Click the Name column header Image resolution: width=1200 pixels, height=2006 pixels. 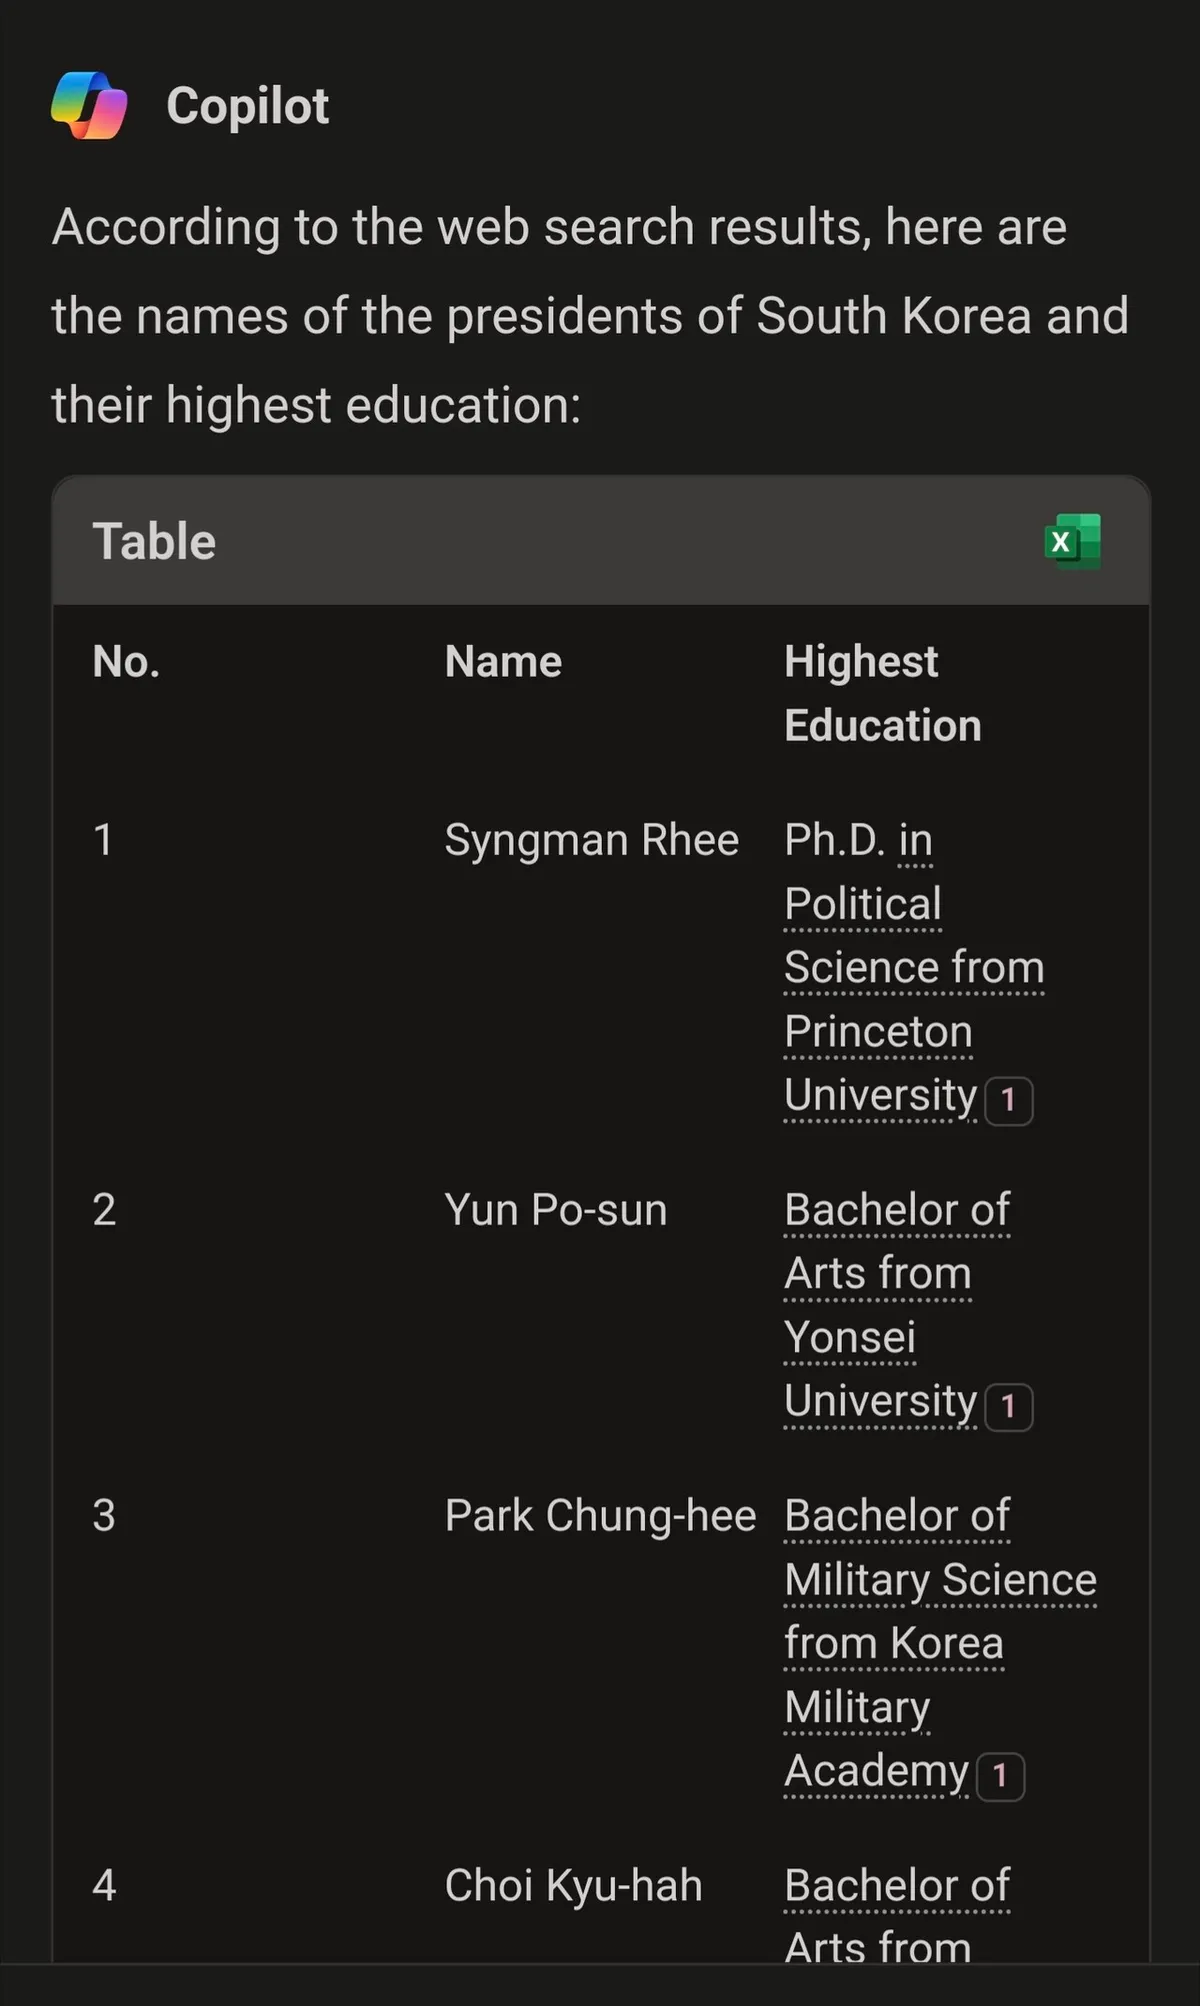tap(503, 661)
